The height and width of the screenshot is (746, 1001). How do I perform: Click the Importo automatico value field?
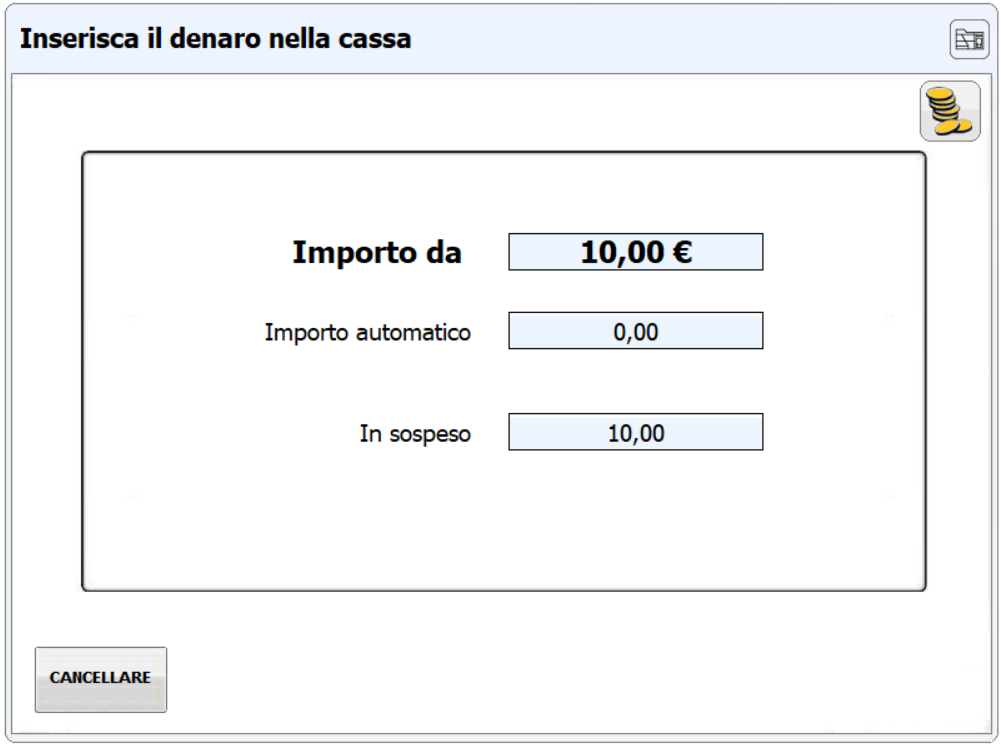(x=636, y=331)
